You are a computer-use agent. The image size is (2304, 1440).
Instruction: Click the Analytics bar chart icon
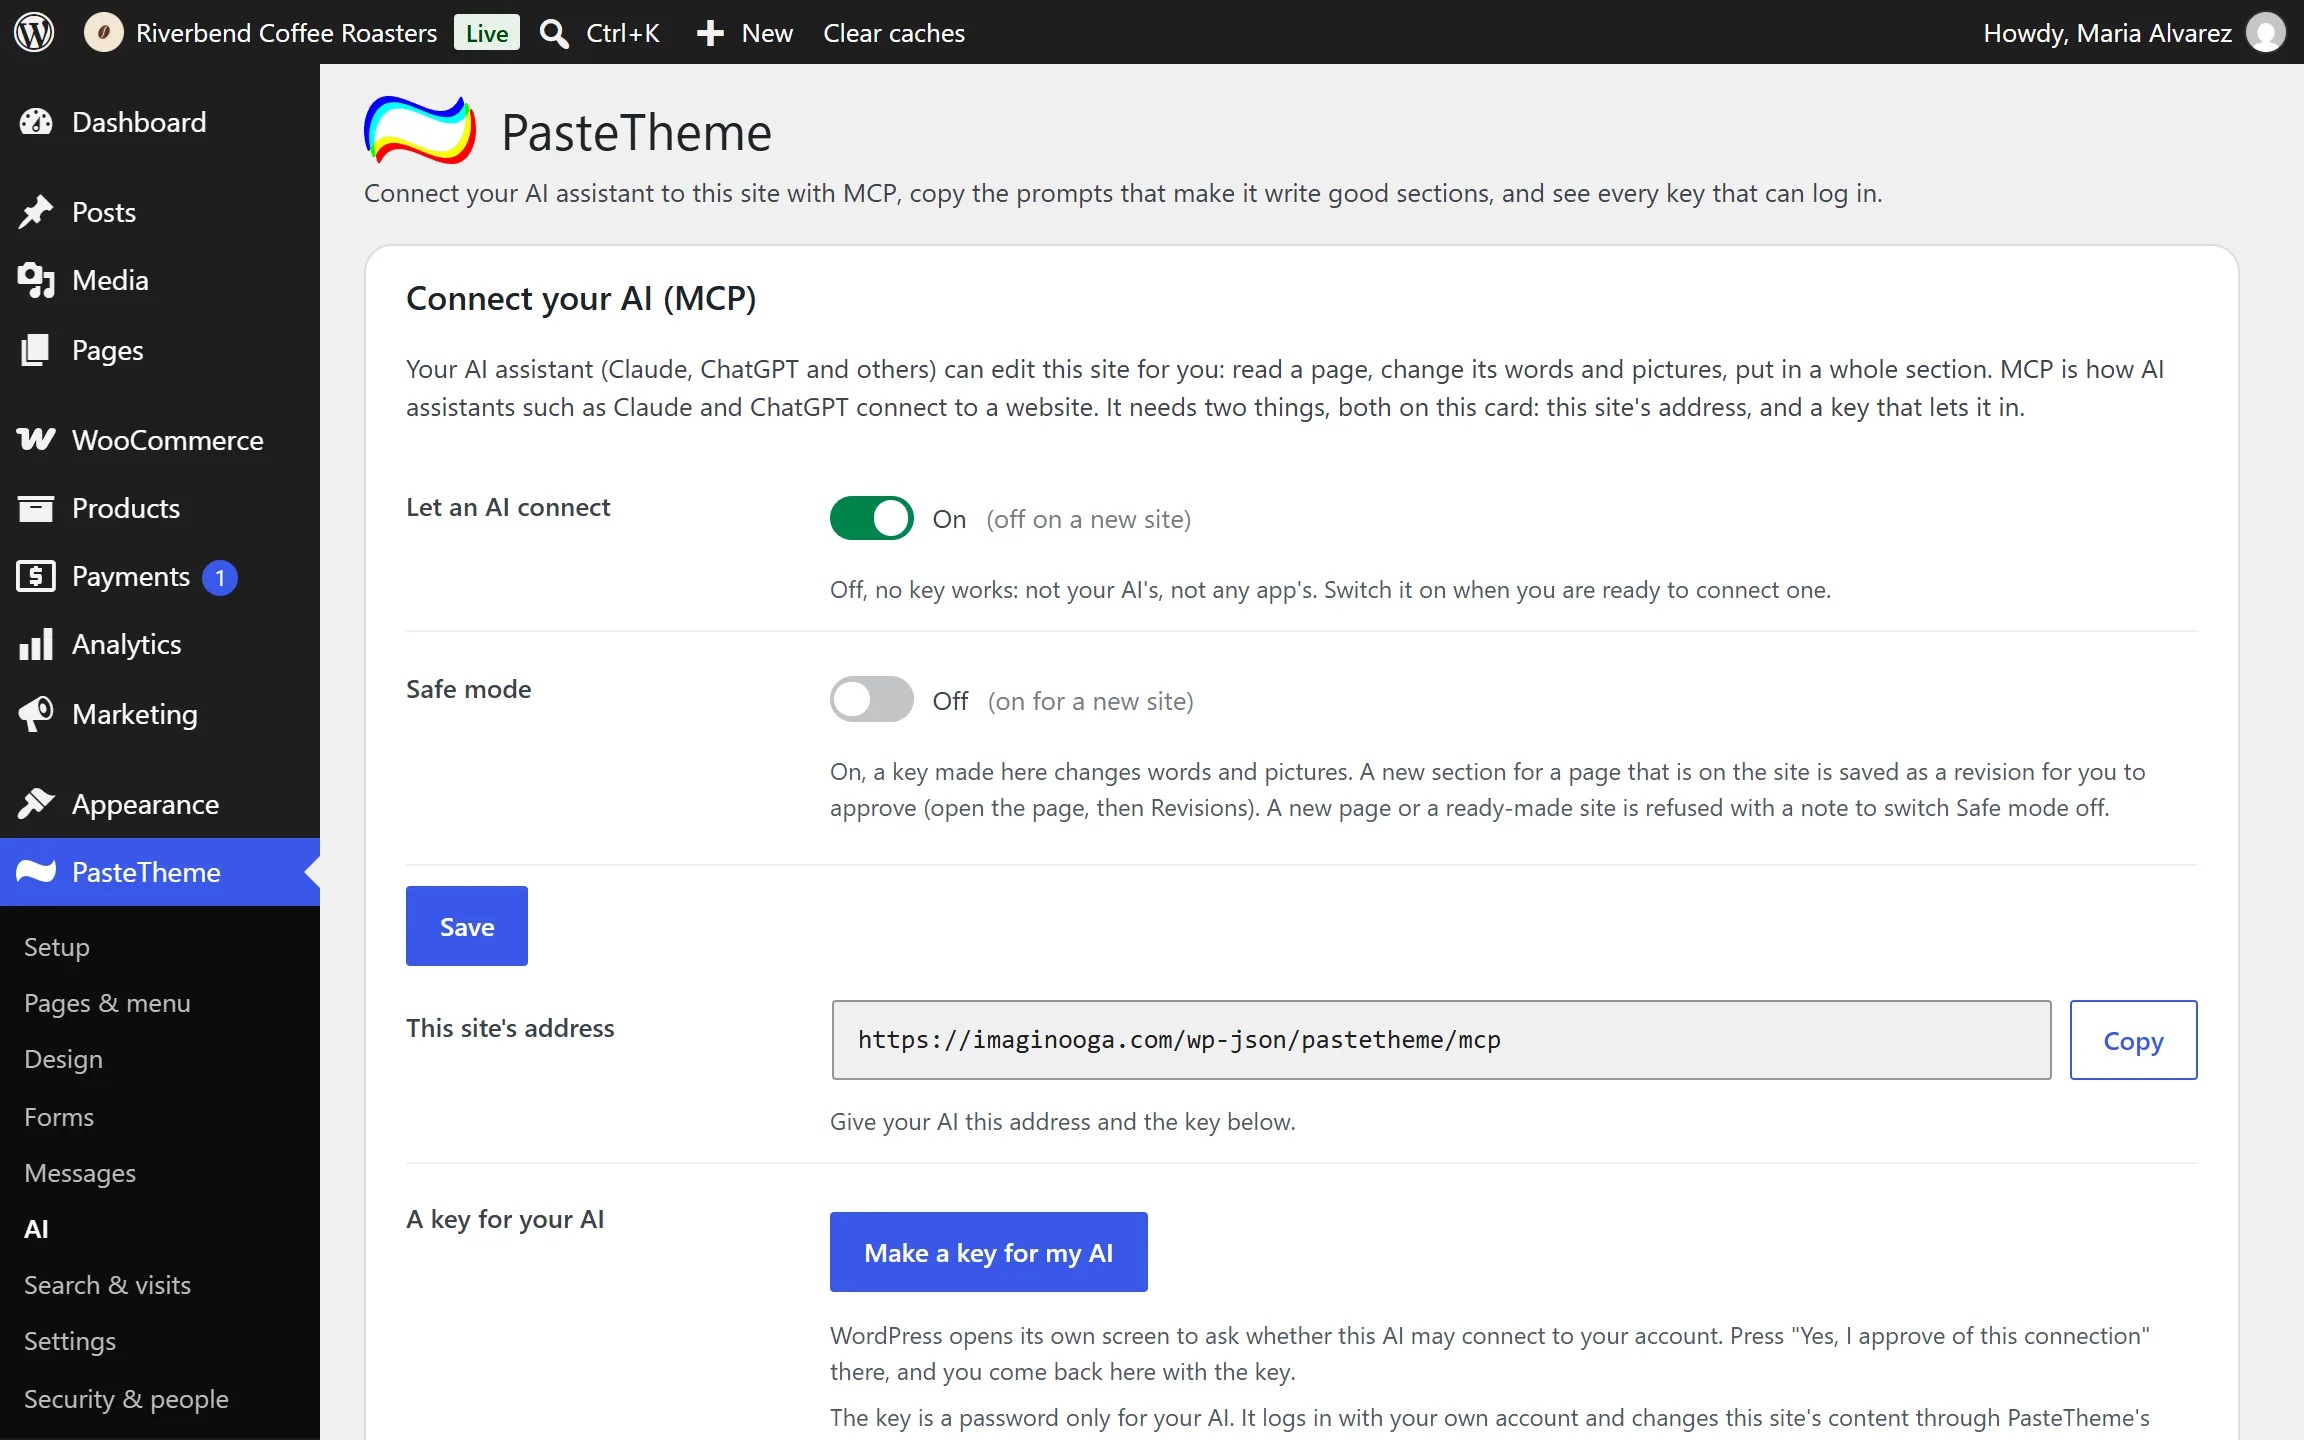coord(36,644)
